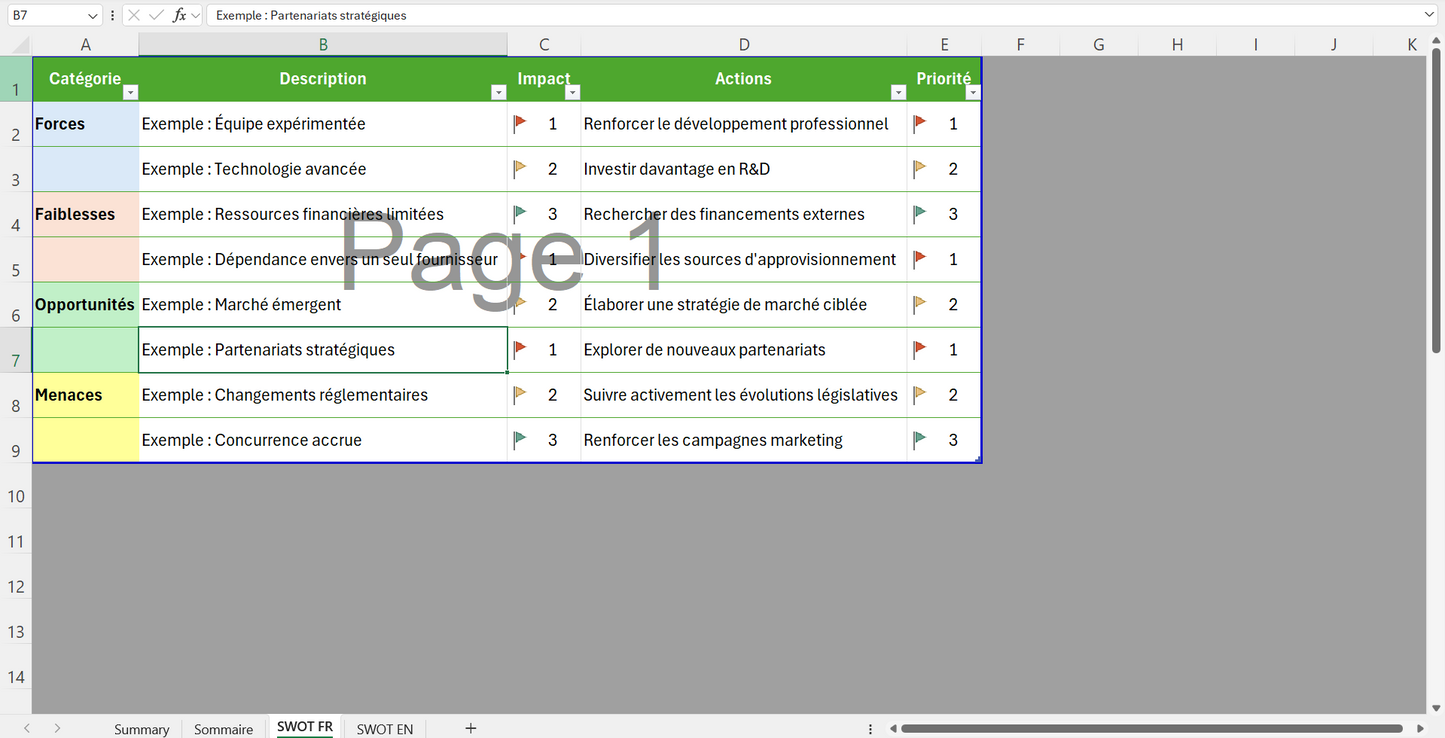Viewport: 1445px width, 738px height.
Task: Select column D header
Action: (743, 45)
